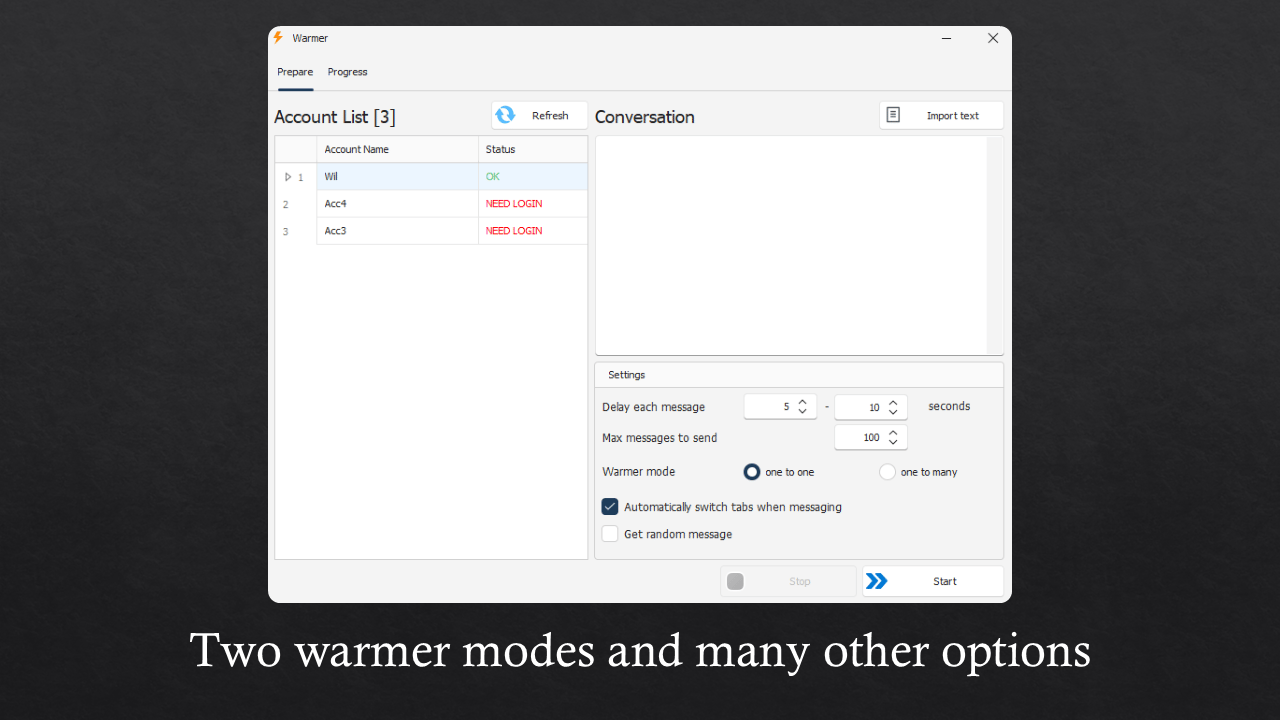The image size is (1280, 720).
Task: Click the NEED LOGIN status for Acc3
Action: 513,230
